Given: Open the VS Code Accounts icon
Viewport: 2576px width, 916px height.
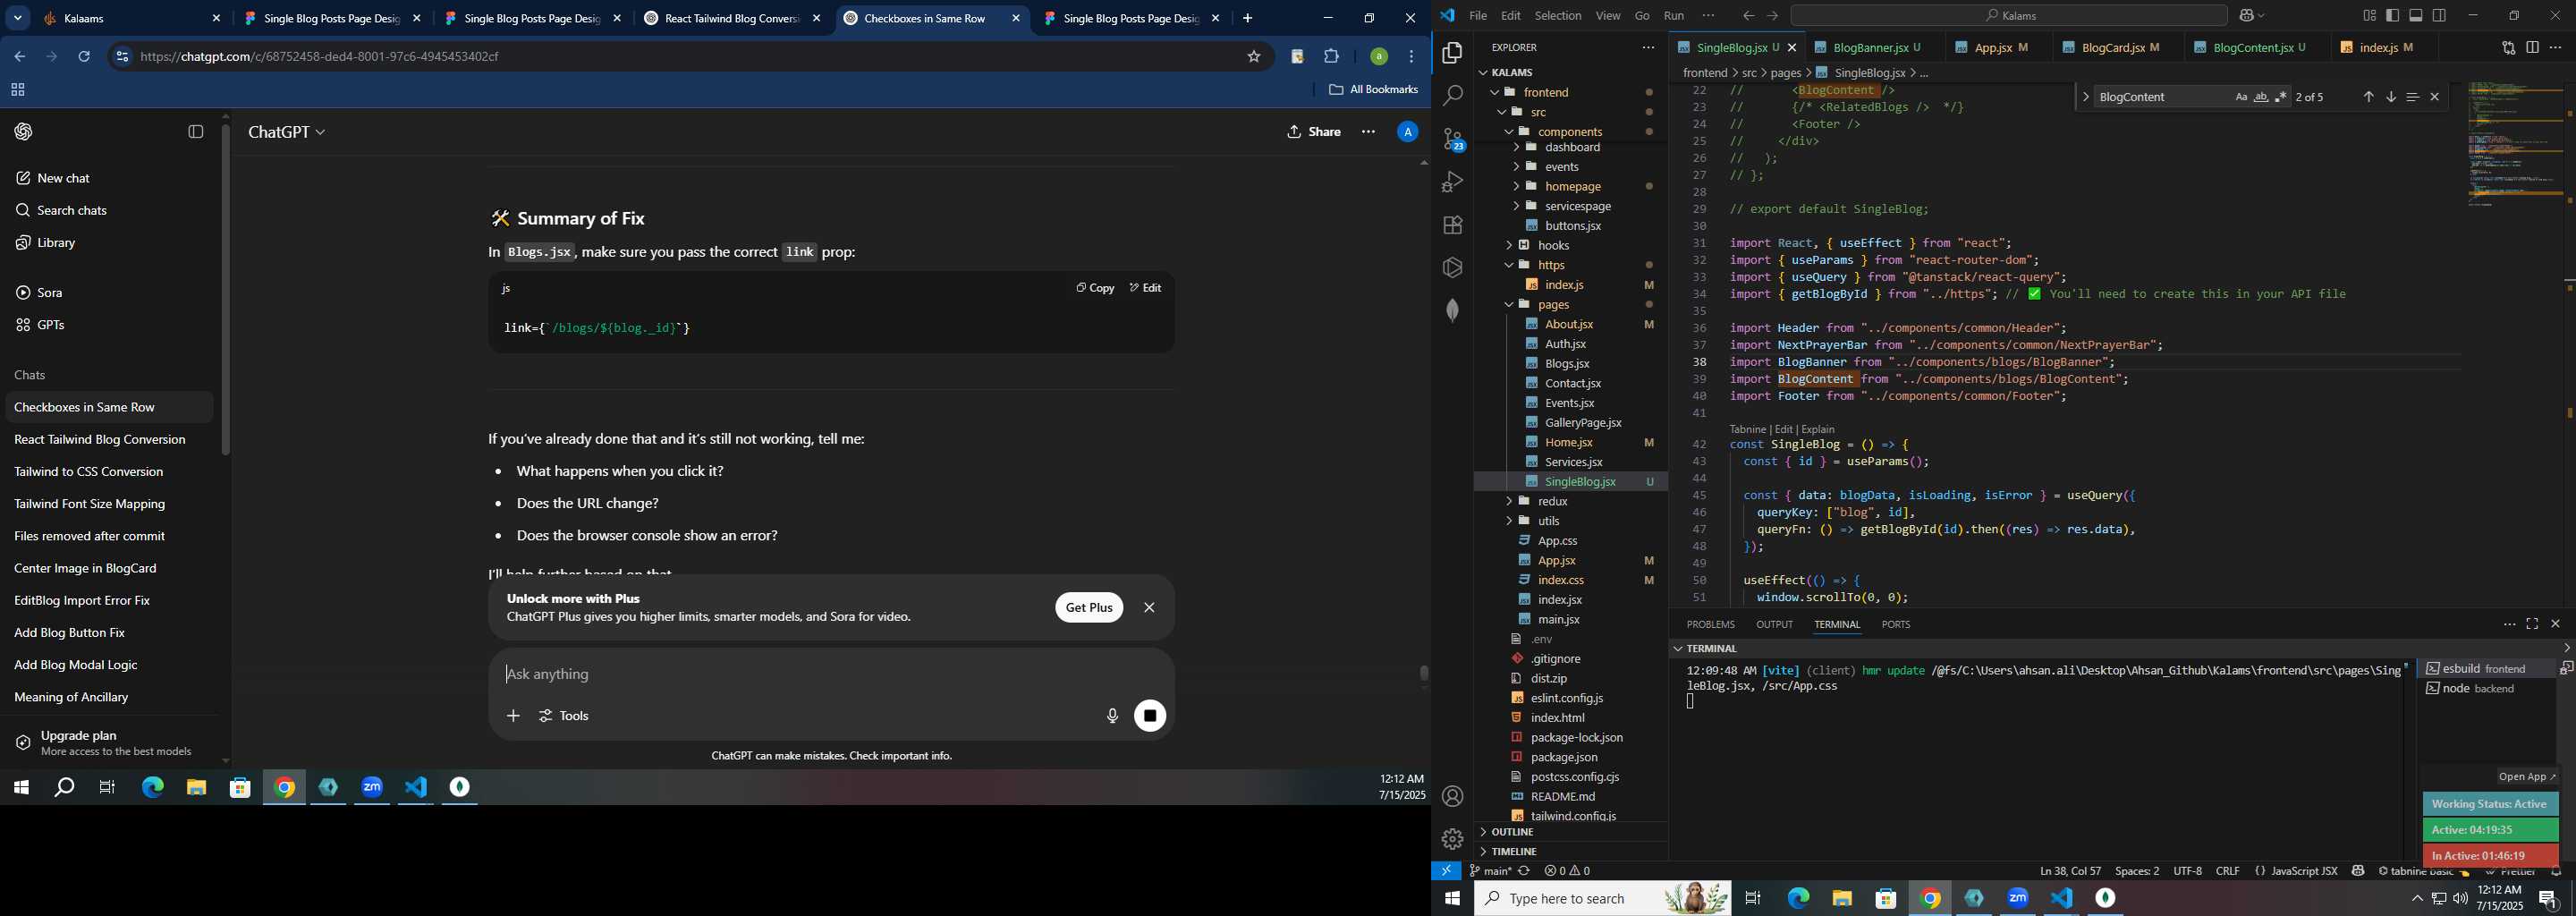Looking at the screenshot, I should pyautogui.click(x=1452, y=797).
